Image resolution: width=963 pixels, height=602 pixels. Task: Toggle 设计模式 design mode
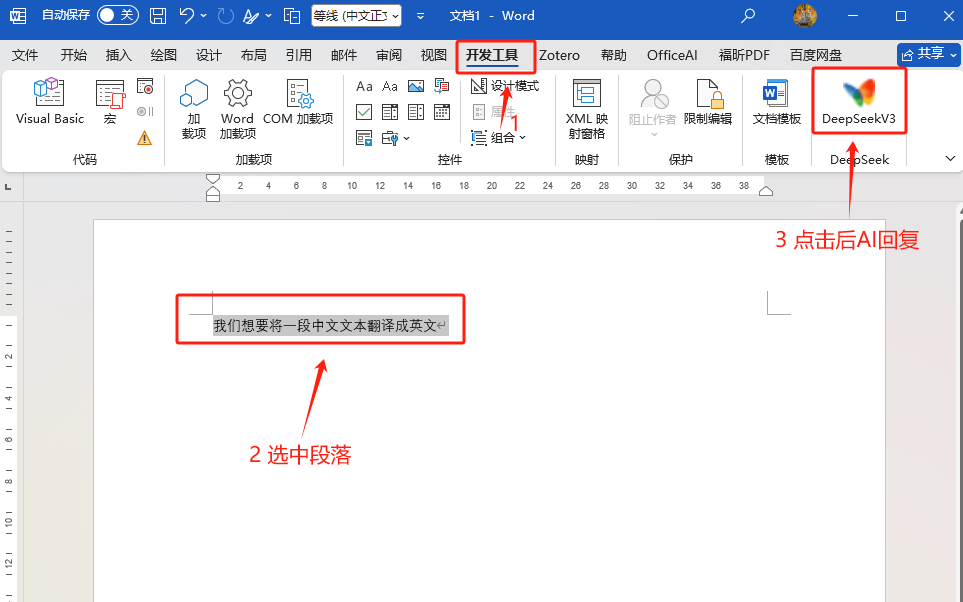[x=505, y=86]
